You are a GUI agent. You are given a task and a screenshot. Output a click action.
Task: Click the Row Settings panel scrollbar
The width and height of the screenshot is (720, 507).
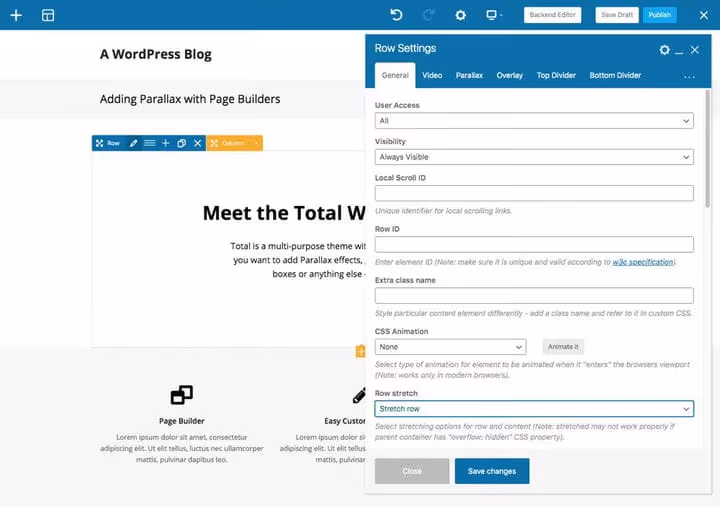point(707,148)
